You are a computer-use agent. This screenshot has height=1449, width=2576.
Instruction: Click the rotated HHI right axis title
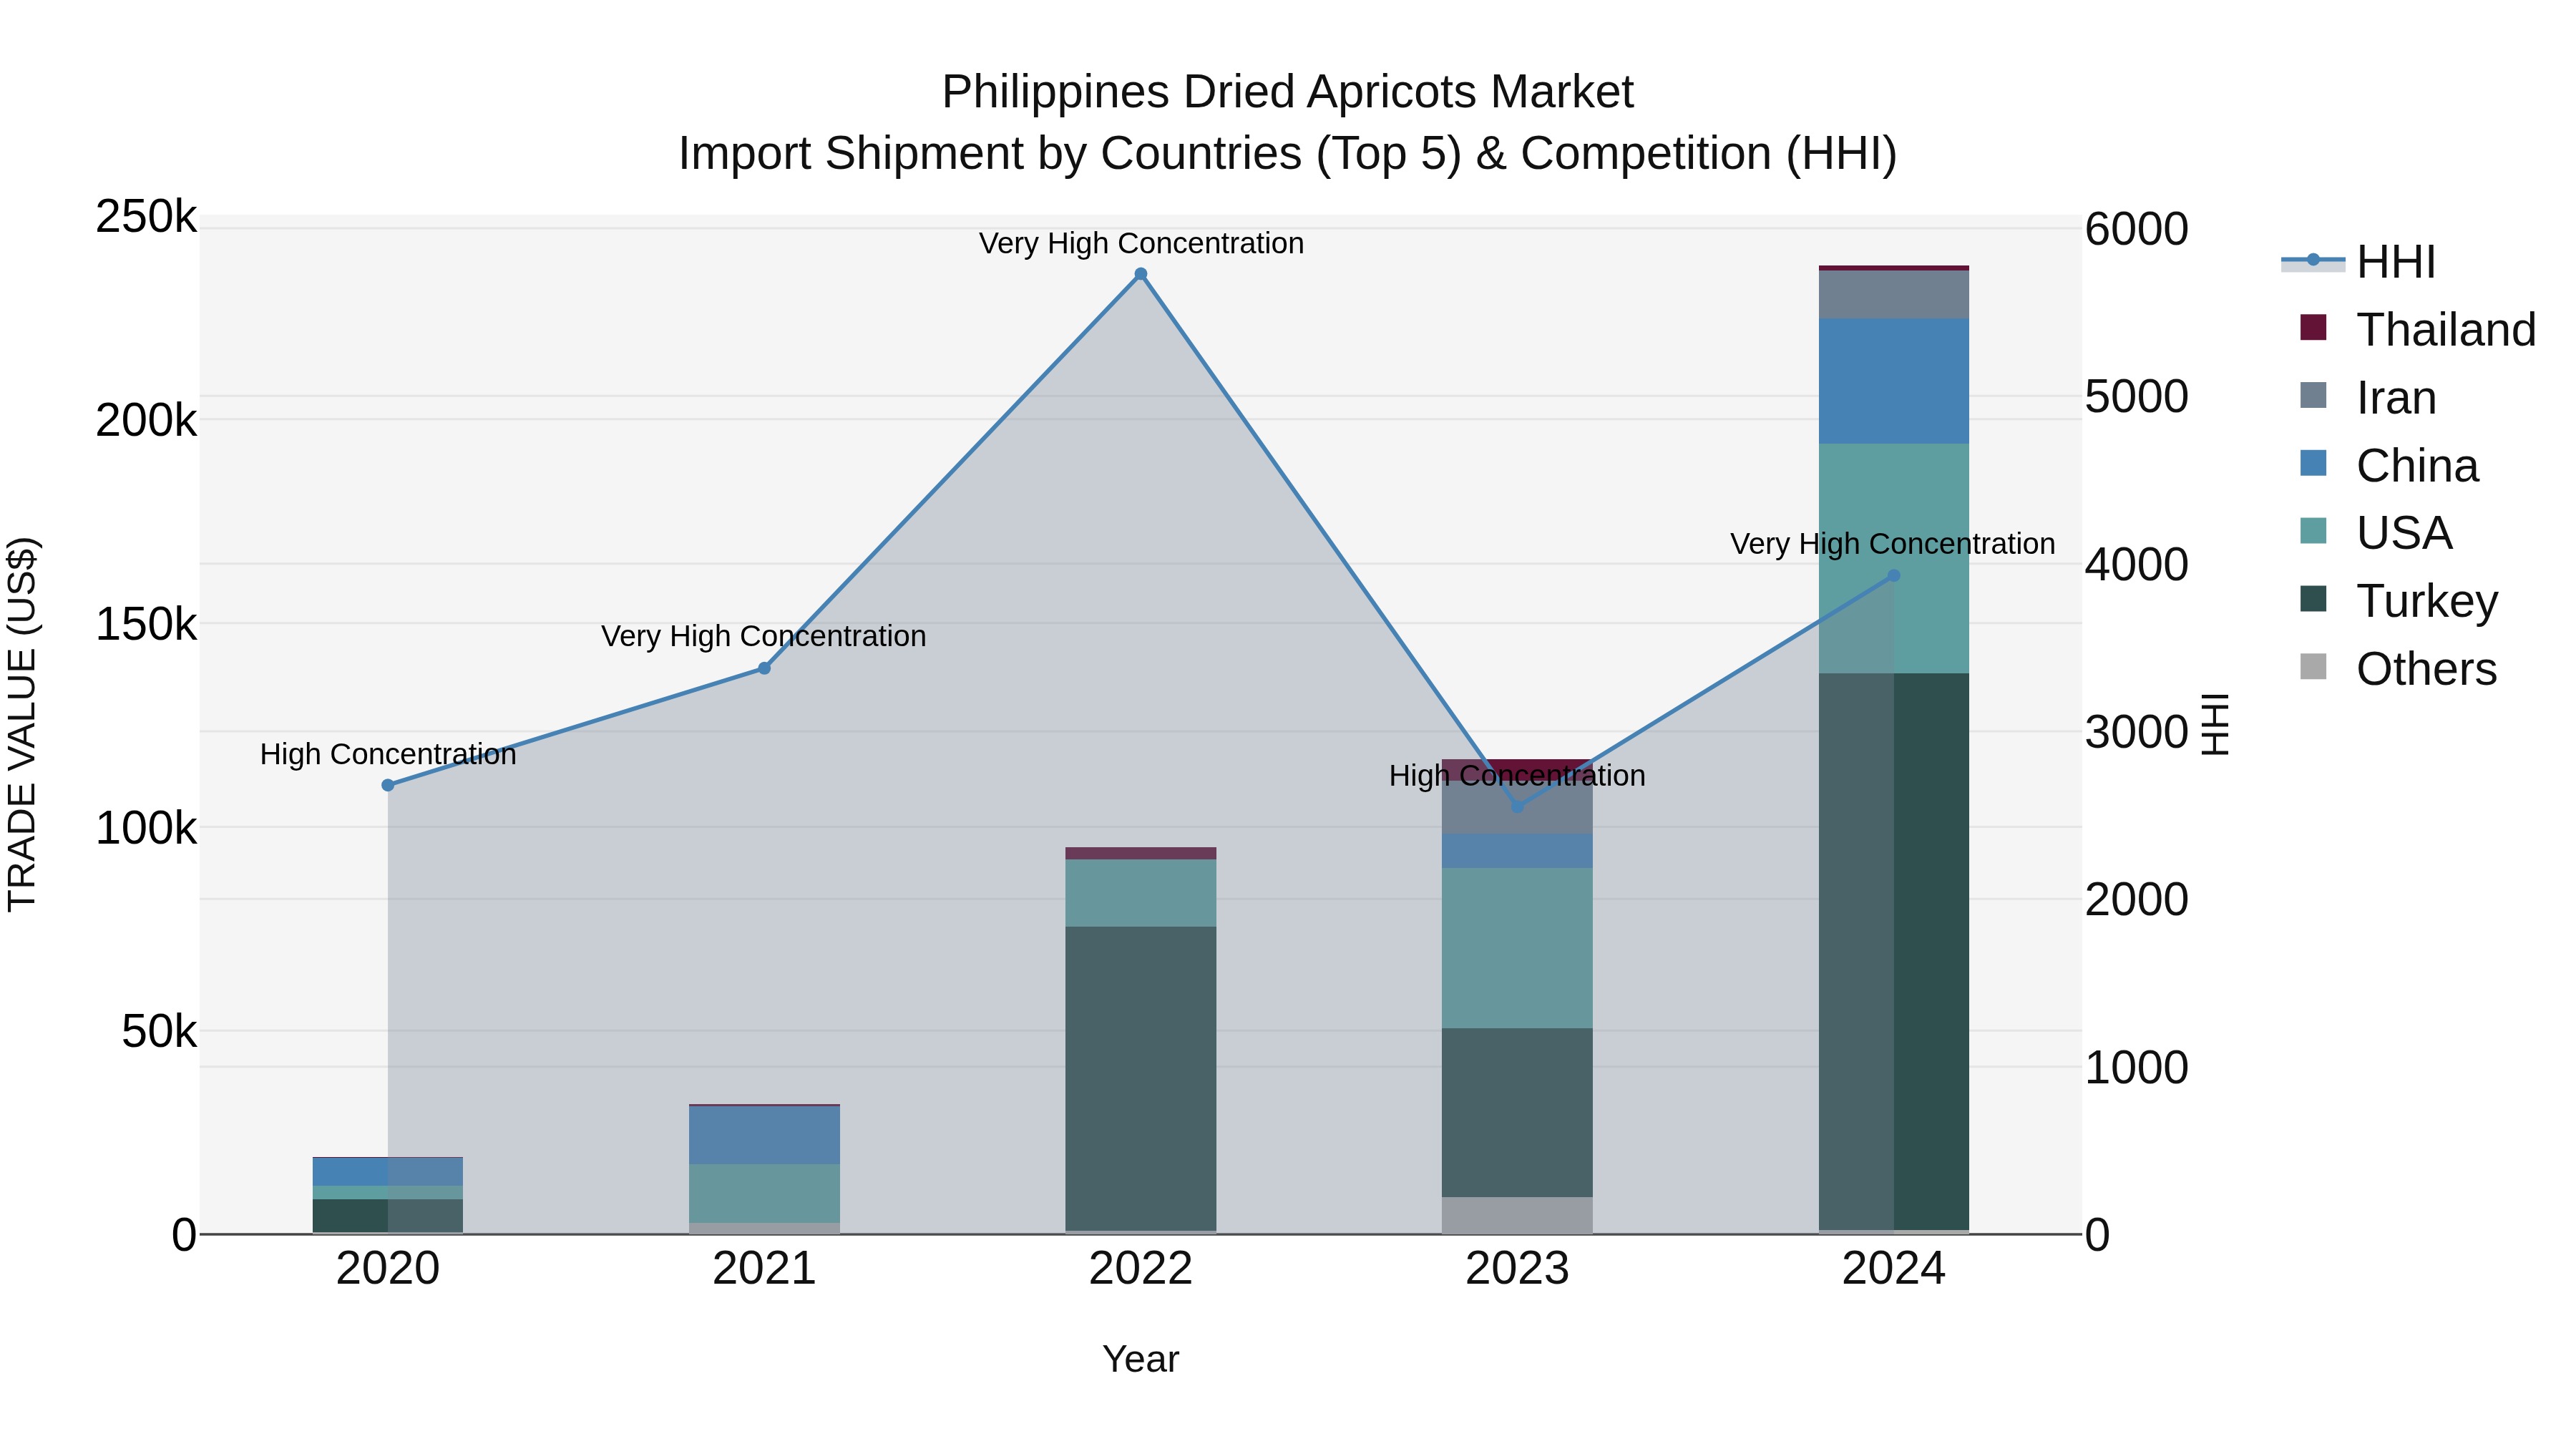tap(2216, 724)
